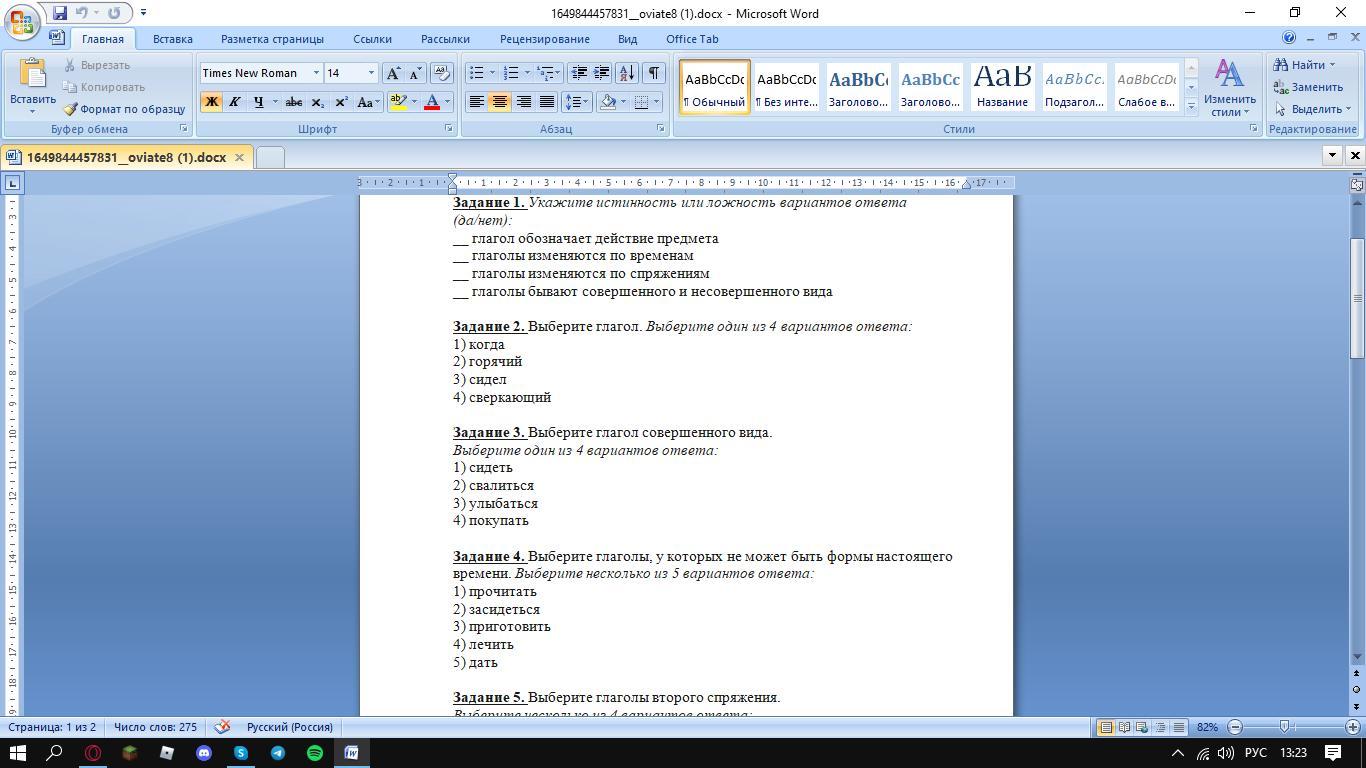Image resolution: width=1366 pixels, height=768 pixels.
Task: Increase font size with grow font icon
Action: tap(394, 73)
